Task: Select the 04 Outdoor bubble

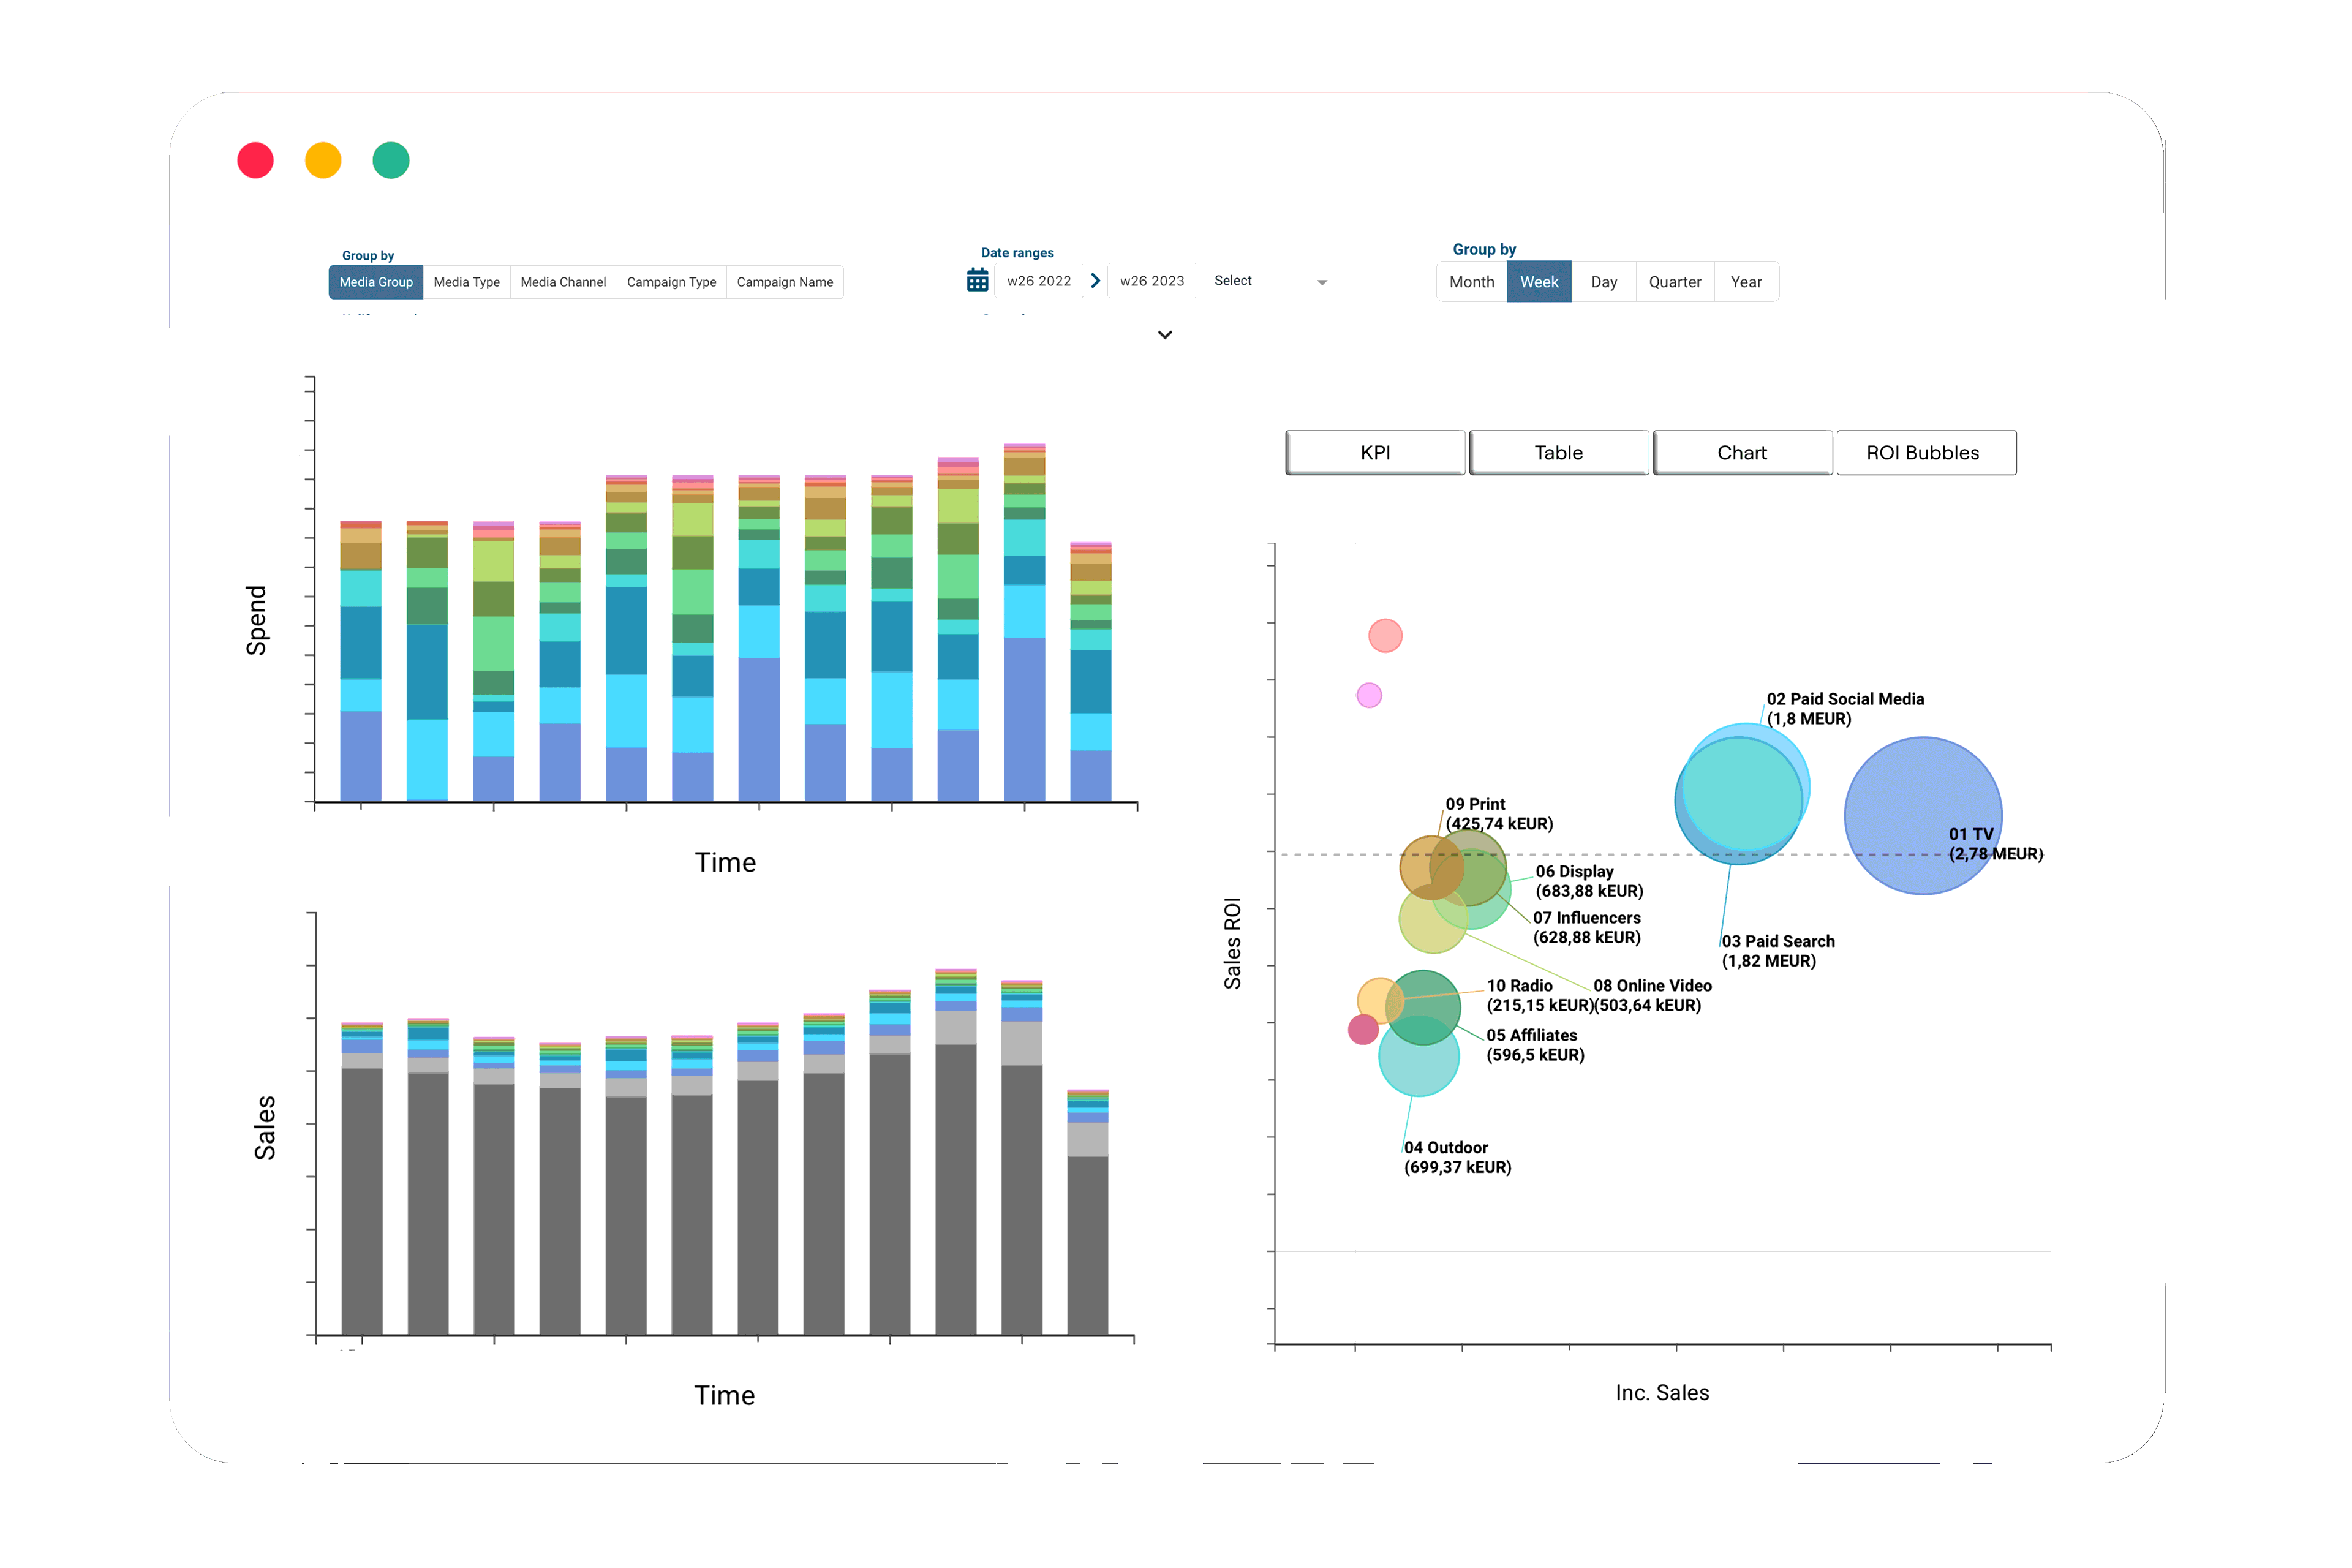Action: pos(1418,1056)
